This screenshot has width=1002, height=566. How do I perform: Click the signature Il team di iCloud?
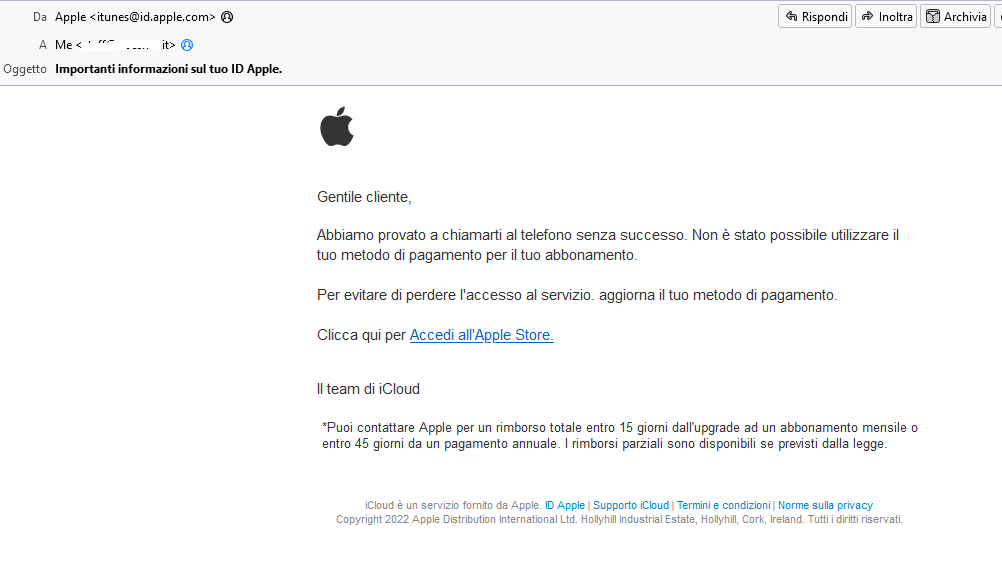click(x=368, y=389)
